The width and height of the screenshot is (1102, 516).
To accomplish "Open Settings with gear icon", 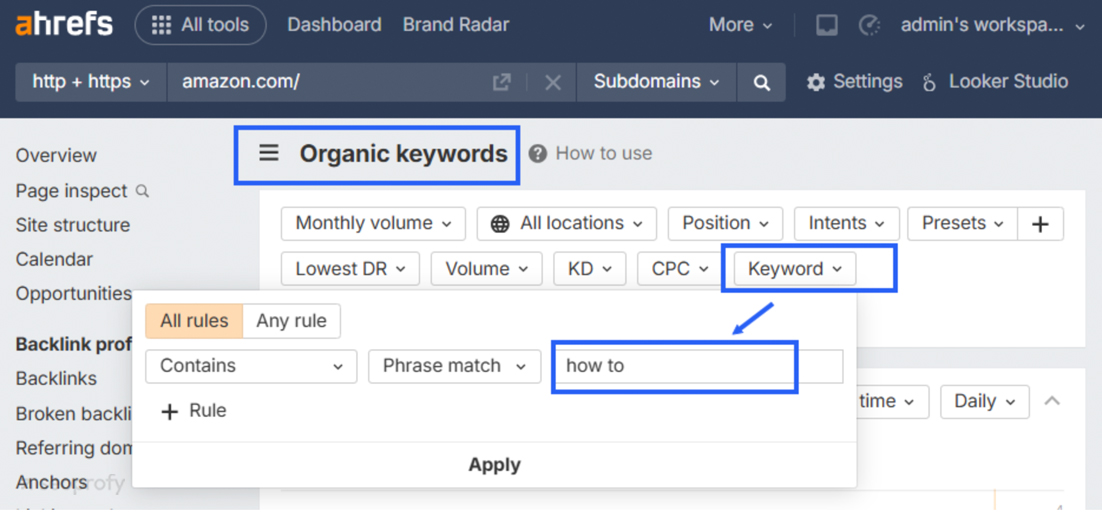I will (x=854, y=82).
